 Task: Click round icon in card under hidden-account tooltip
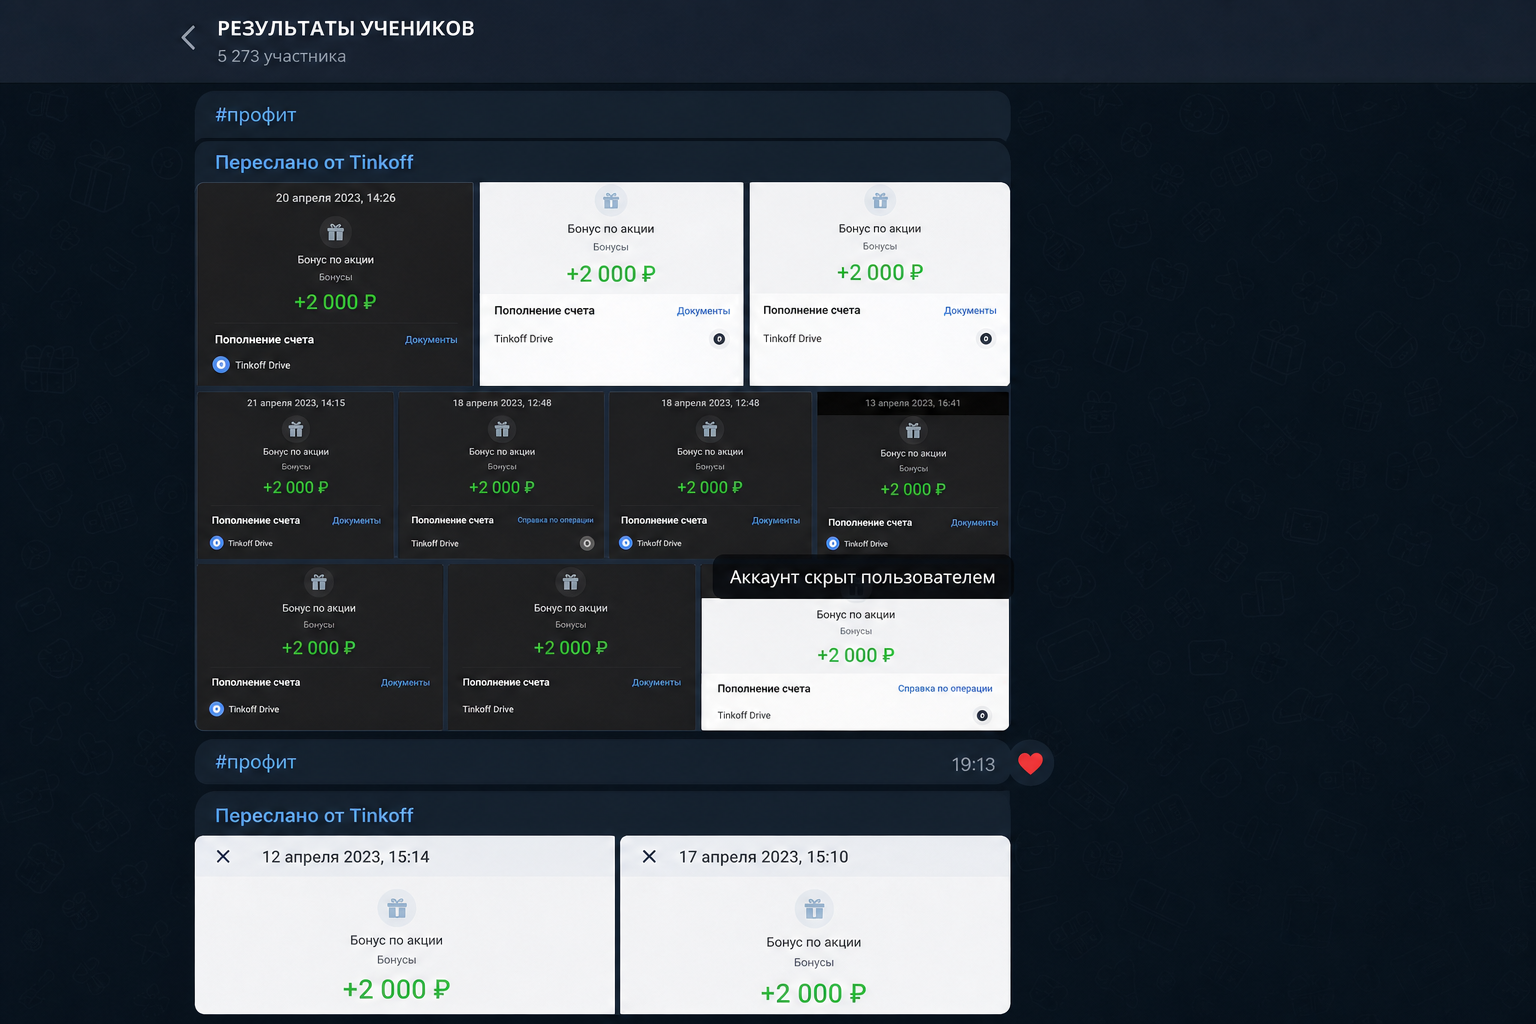click(x=982, y=715)
